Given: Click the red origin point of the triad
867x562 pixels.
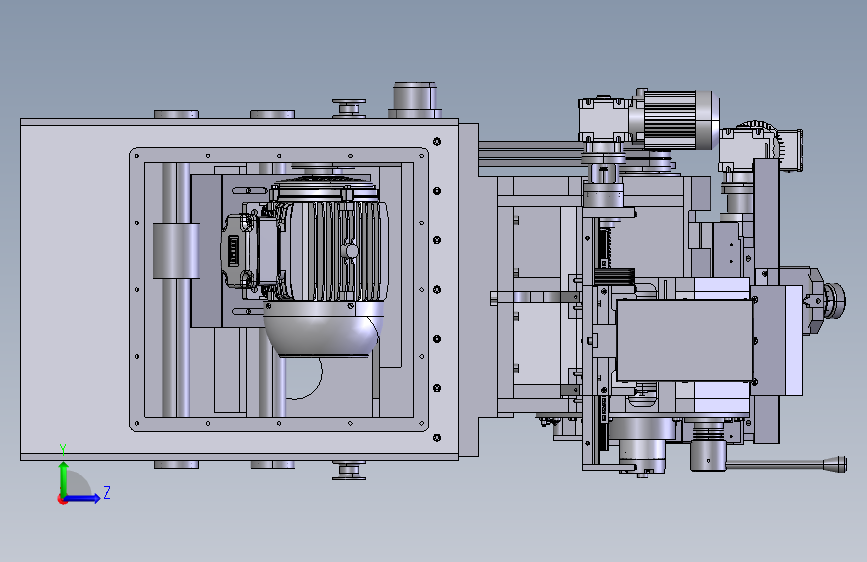Looking at the screenshot, I should coord(62,499).
